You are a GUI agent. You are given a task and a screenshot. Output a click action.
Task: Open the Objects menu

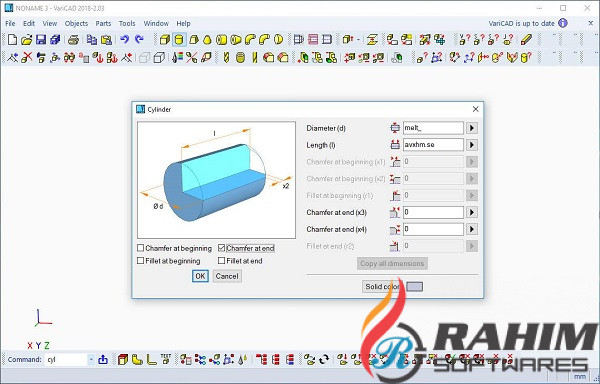coord(76,23)
